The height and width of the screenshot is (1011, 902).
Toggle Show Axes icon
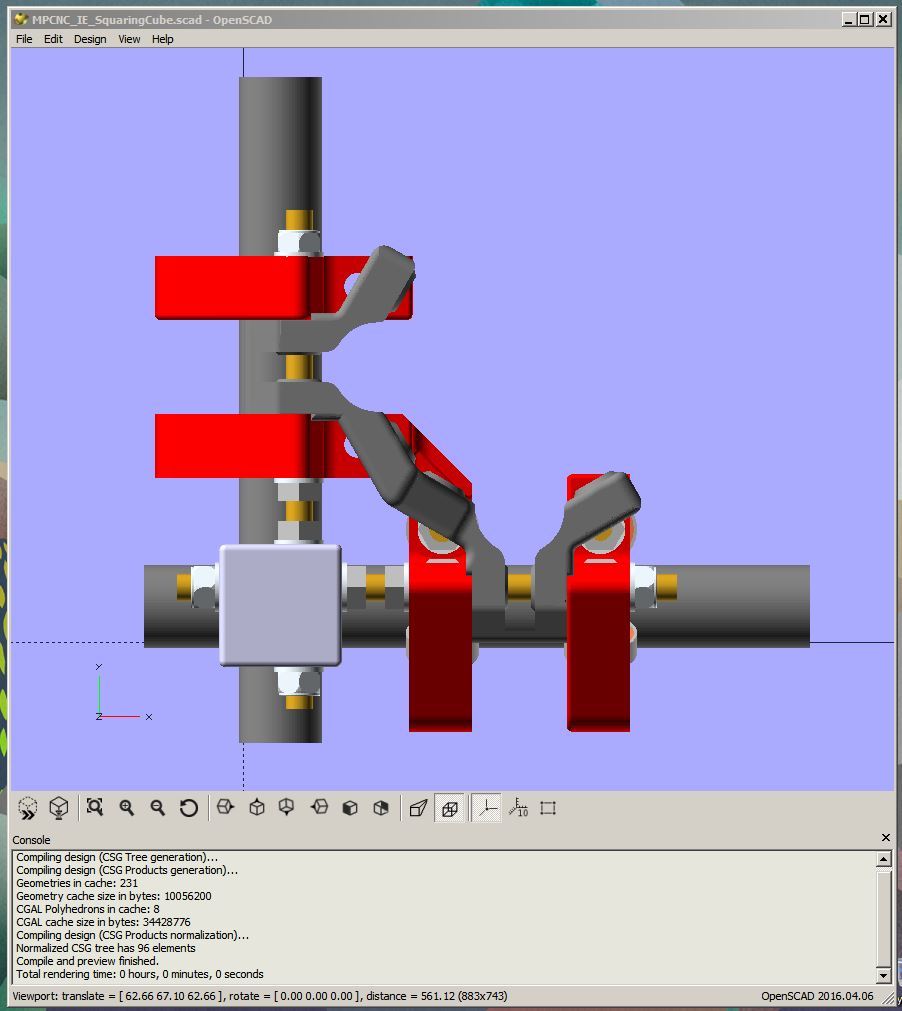tap(486, 808)
